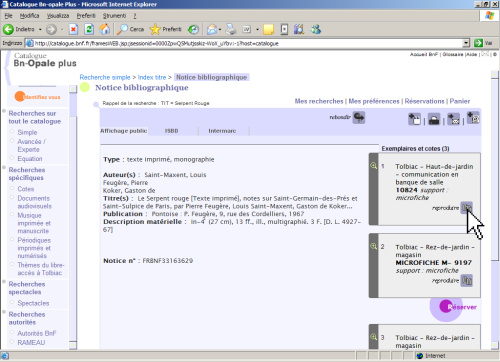The image size is (500, 362).
Task: Go to the home page icon
Action: (105, 29)
